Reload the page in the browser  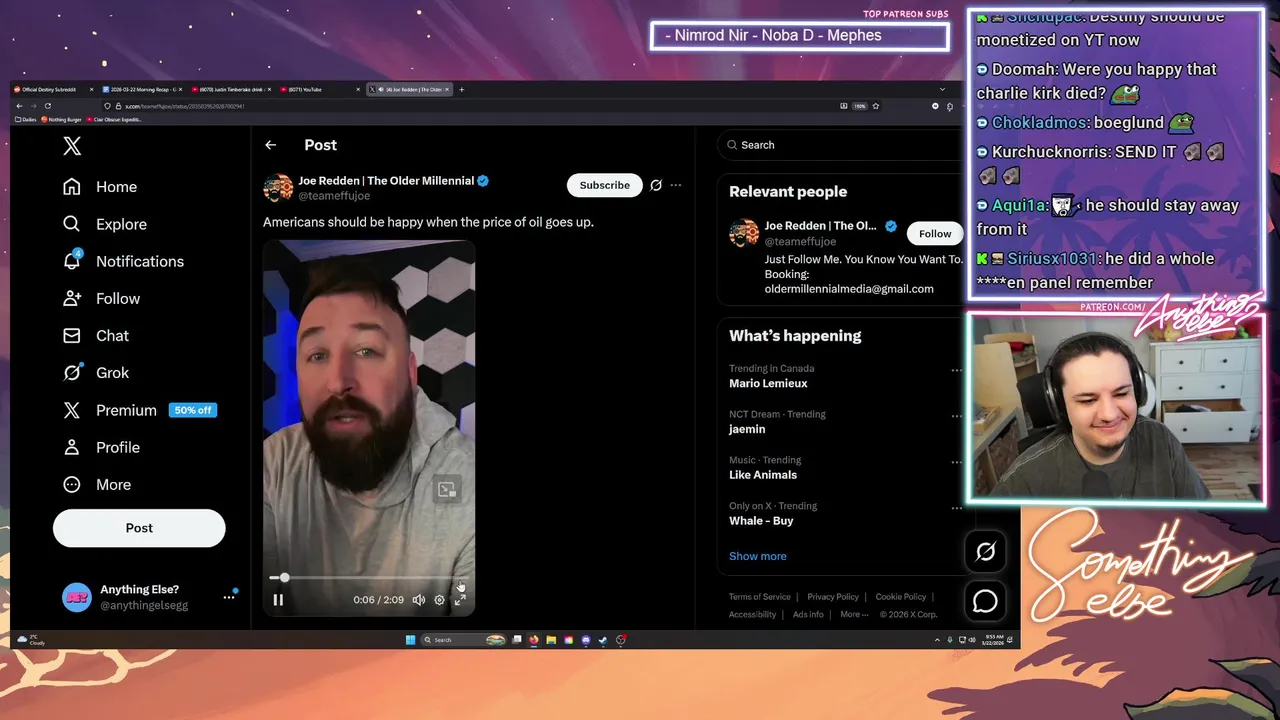coord(48,106)
